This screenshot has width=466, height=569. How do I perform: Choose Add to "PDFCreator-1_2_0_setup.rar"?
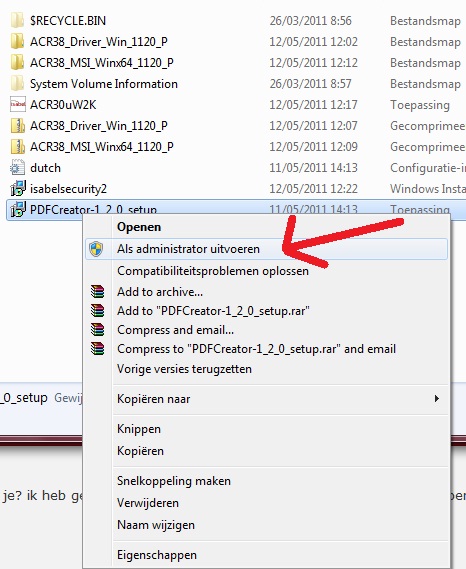[213, 311]
